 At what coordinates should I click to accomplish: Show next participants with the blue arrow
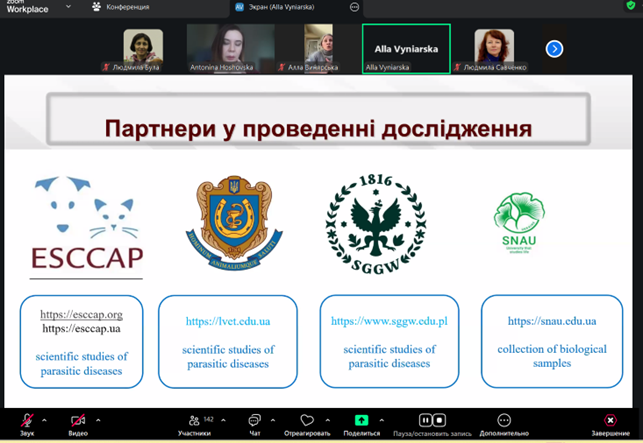tap(554, 48)
